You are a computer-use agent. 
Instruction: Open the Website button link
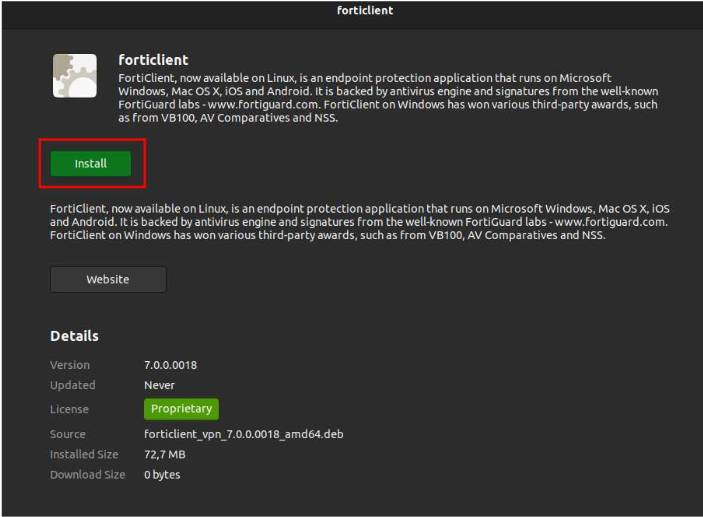pyautogui.click(x=108, y=279)
